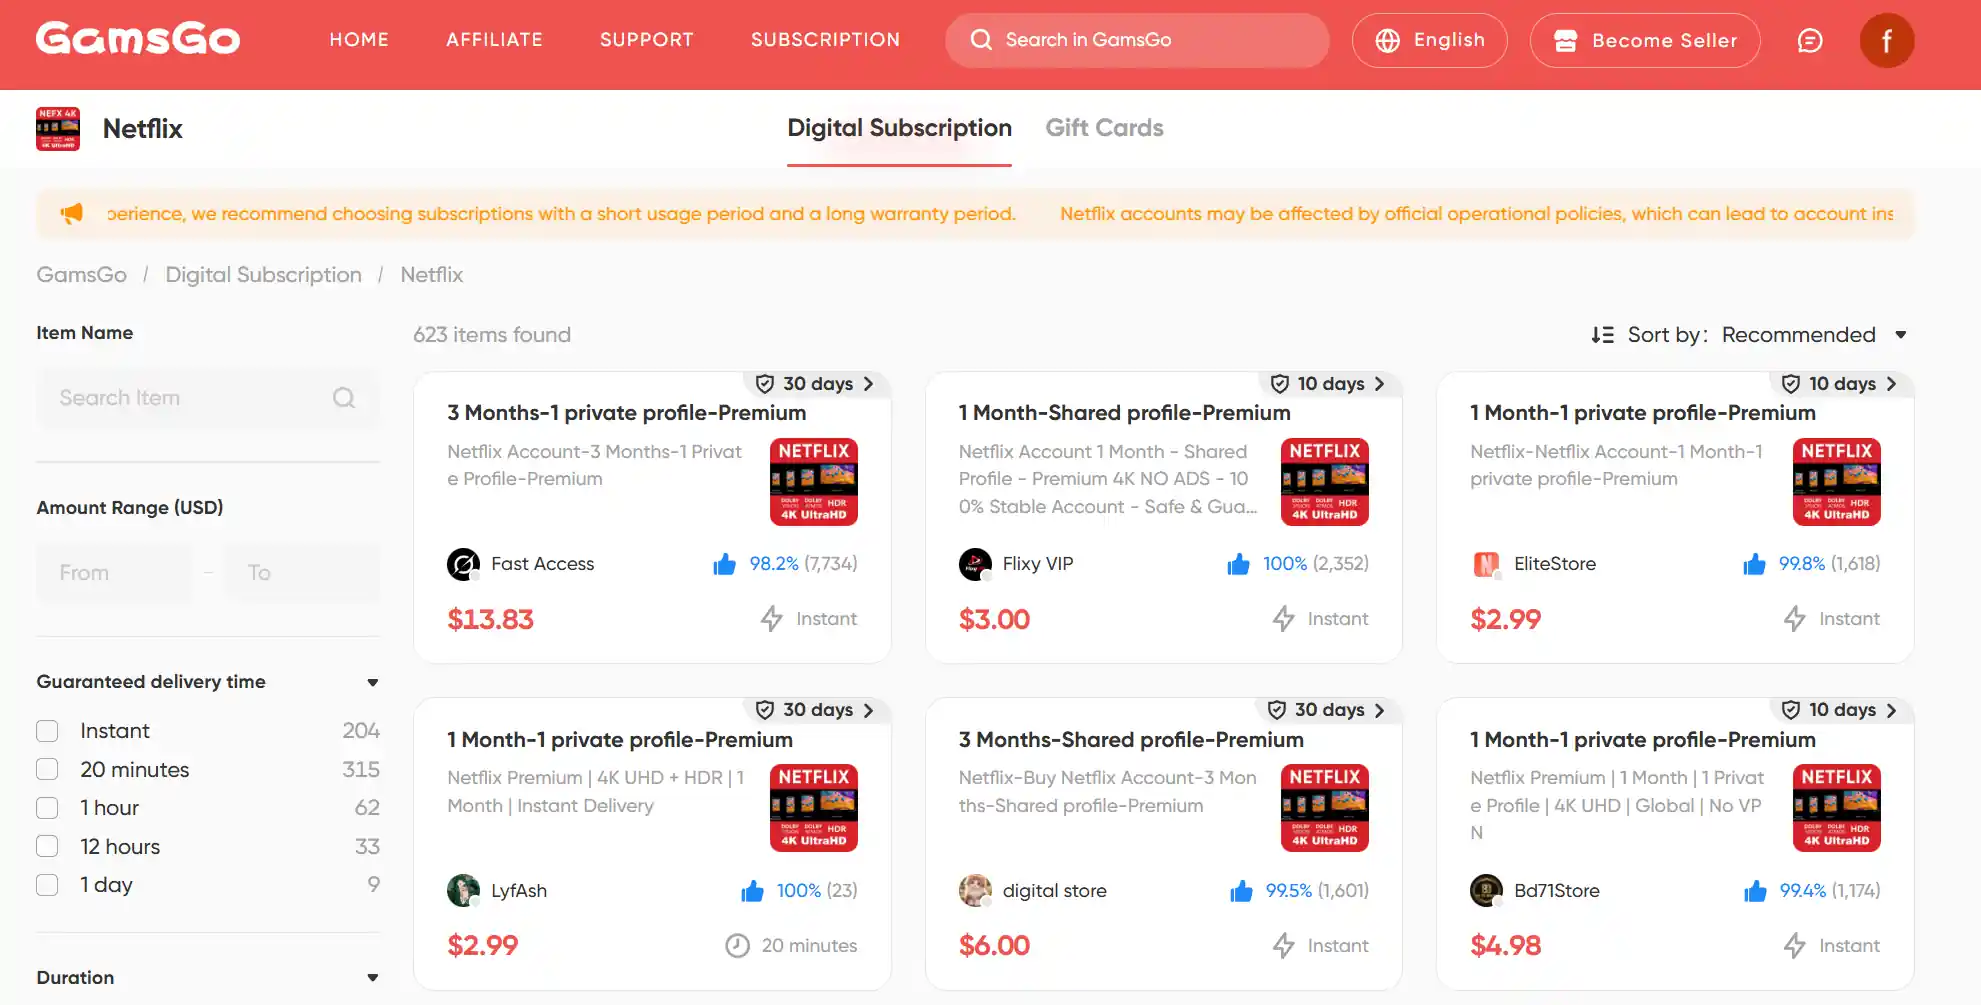
Task: Click the lightning Instant icon on $3.00 listing
Action: coord(1283,619)
